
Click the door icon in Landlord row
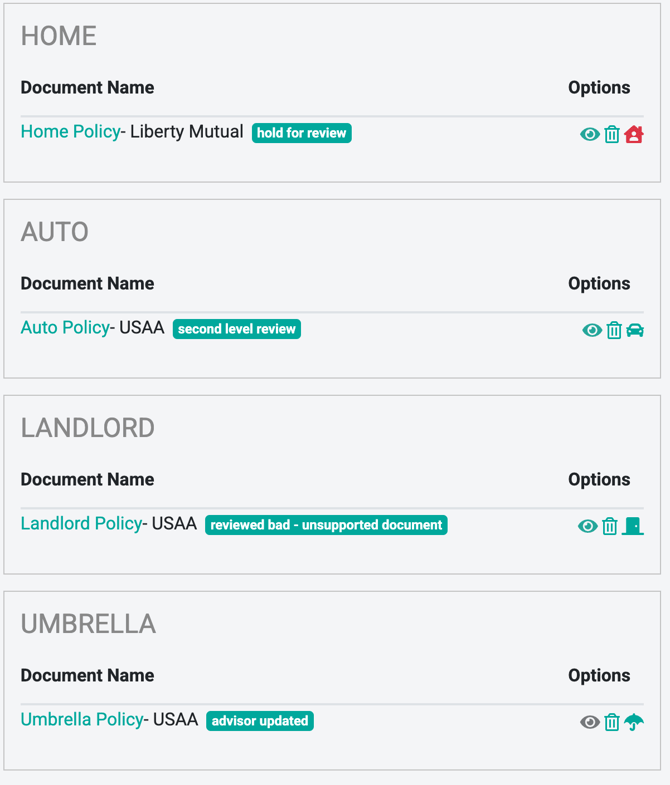click(x=632, y=526)
